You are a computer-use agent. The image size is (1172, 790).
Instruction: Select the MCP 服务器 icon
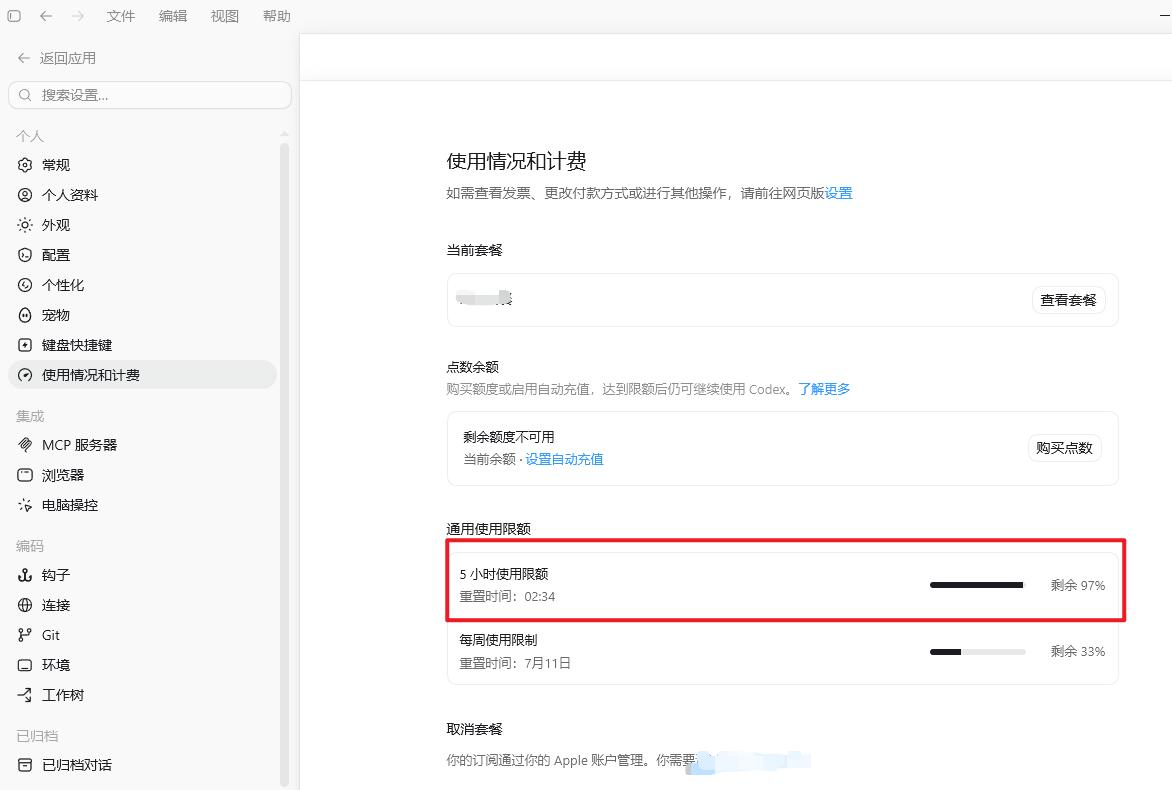25,445
